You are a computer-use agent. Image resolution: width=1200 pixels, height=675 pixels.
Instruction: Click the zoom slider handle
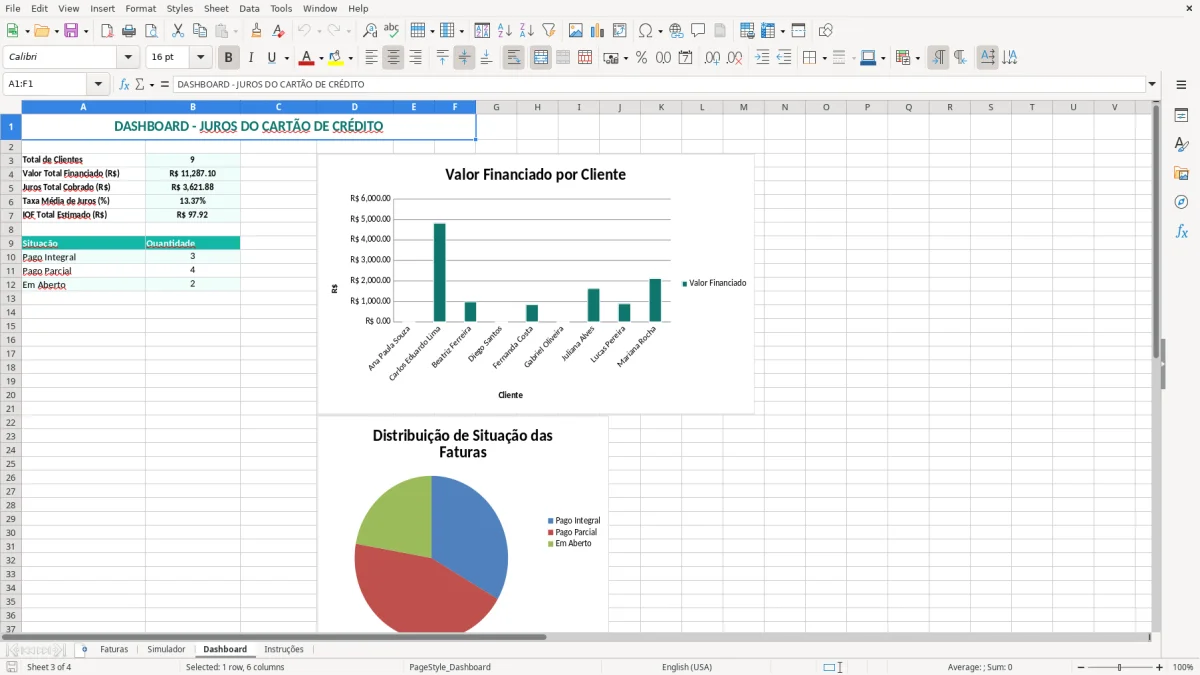tap(1120, 667)
